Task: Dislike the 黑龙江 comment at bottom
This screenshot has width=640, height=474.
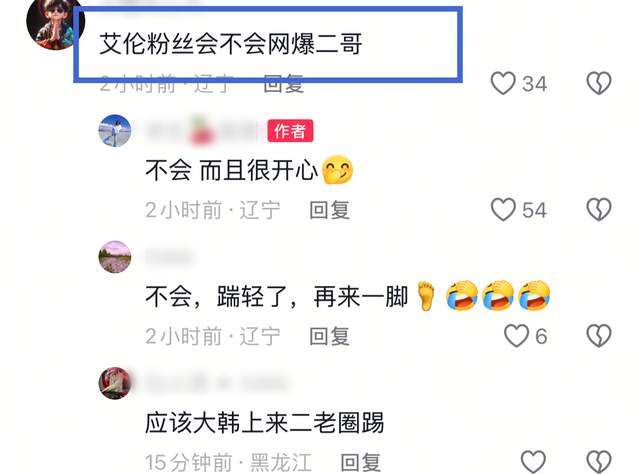Action: [x=599, y=462]
